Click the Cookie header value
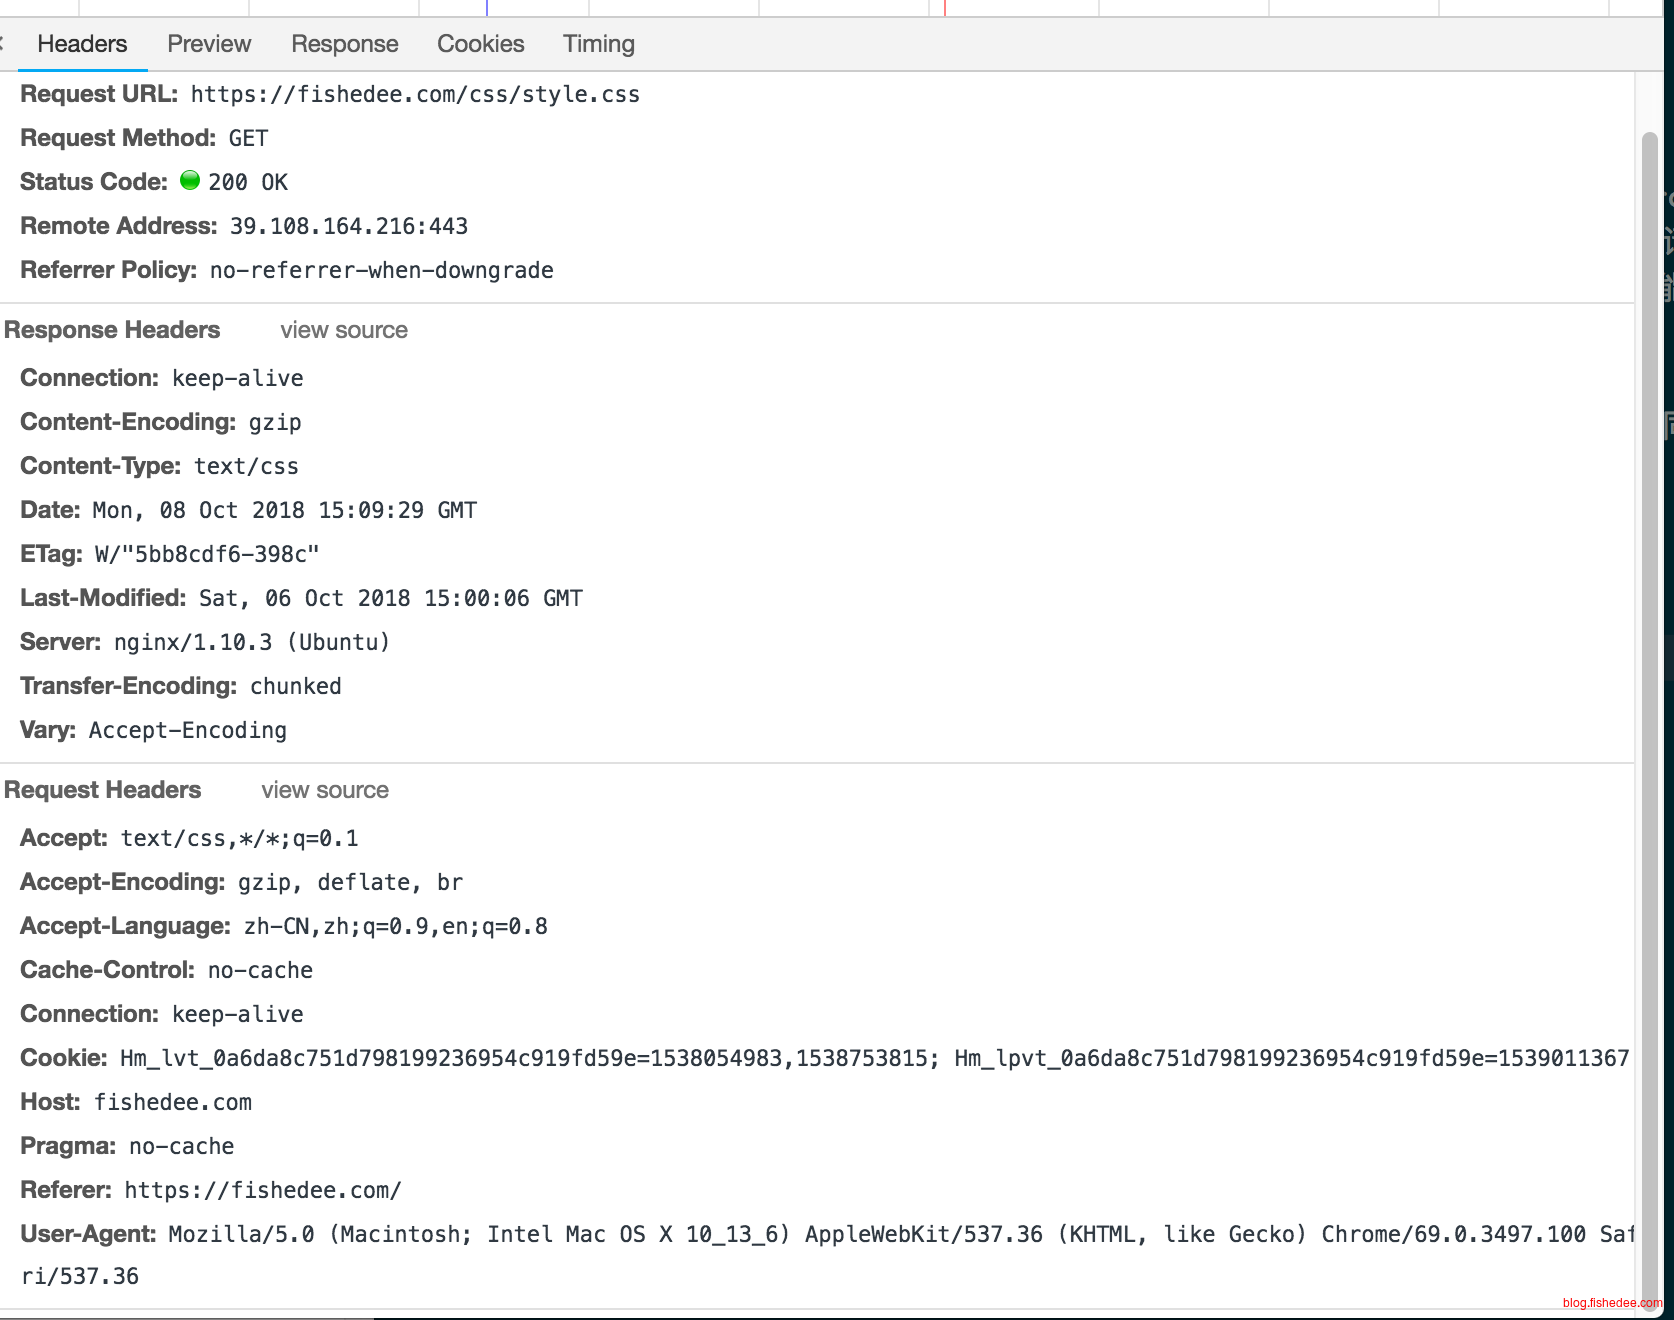The height and width of the screenshot is (1320, 1674). (874, 1058)
